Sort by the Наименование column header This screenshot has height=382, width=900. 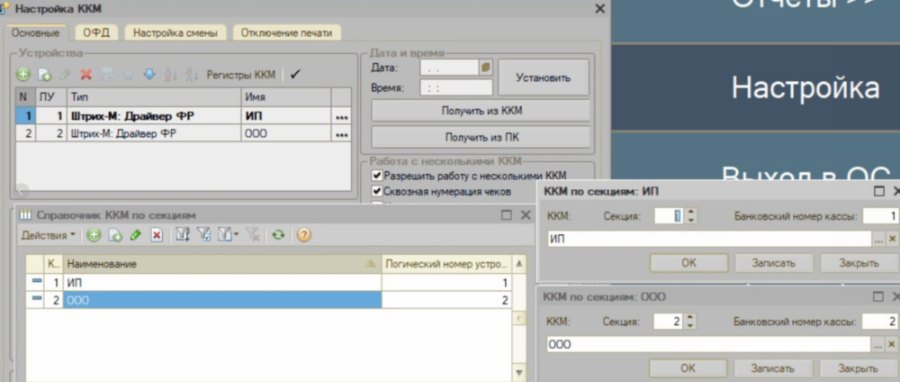click(222, 264)
